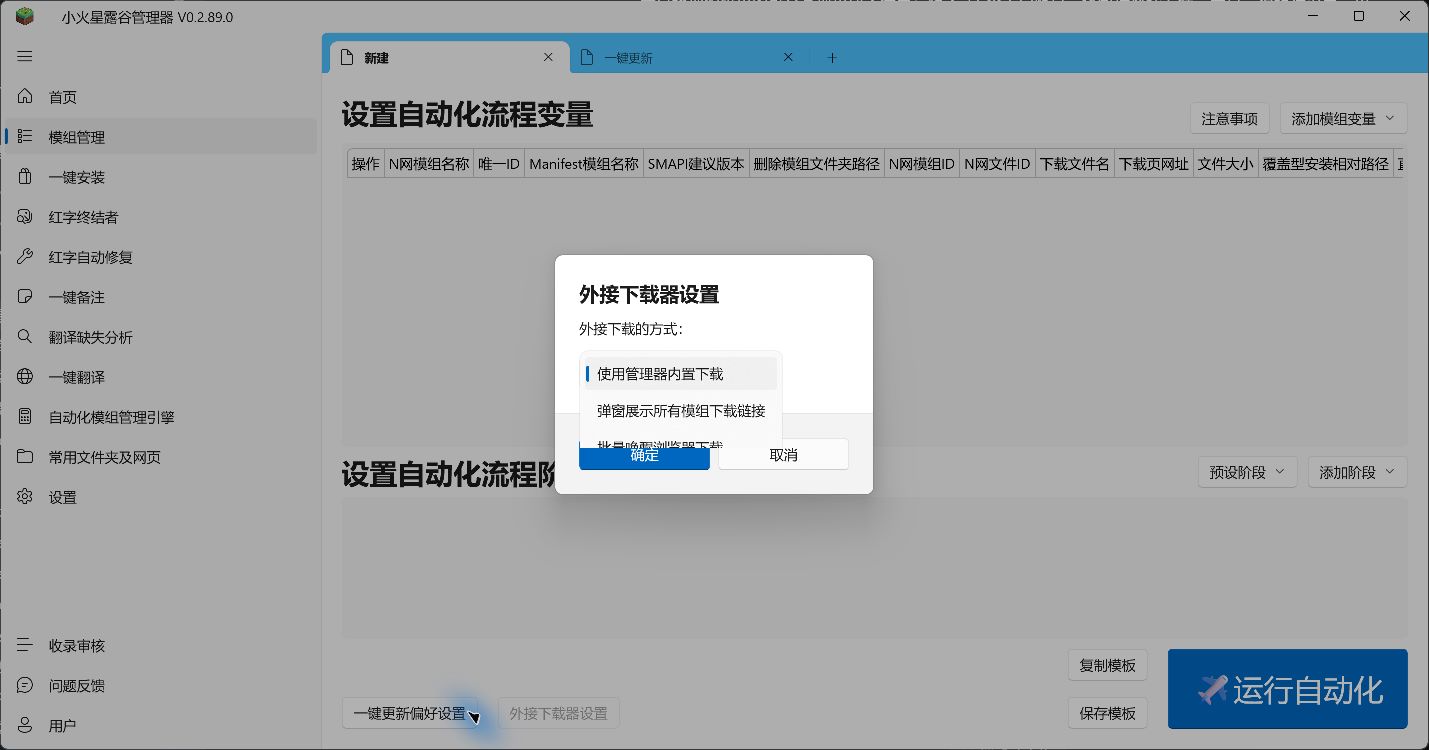Maximize the application window
This screenshot has height=750, width=1429.
click(x=1359, y=16)
